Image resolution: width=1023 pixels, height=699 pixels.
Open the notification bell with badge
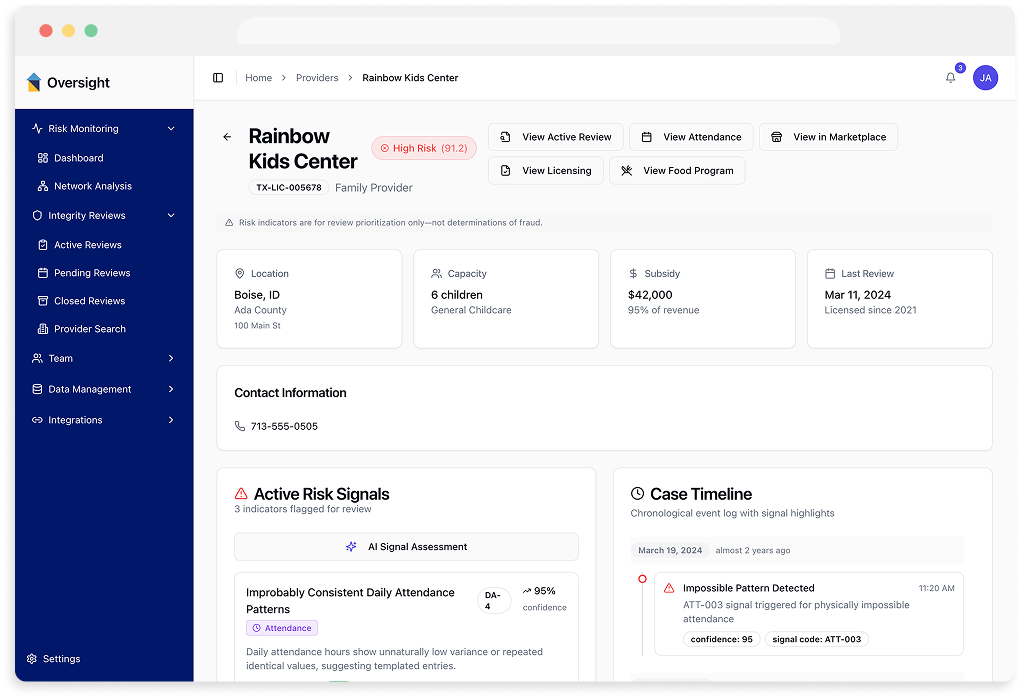point(949,77)
